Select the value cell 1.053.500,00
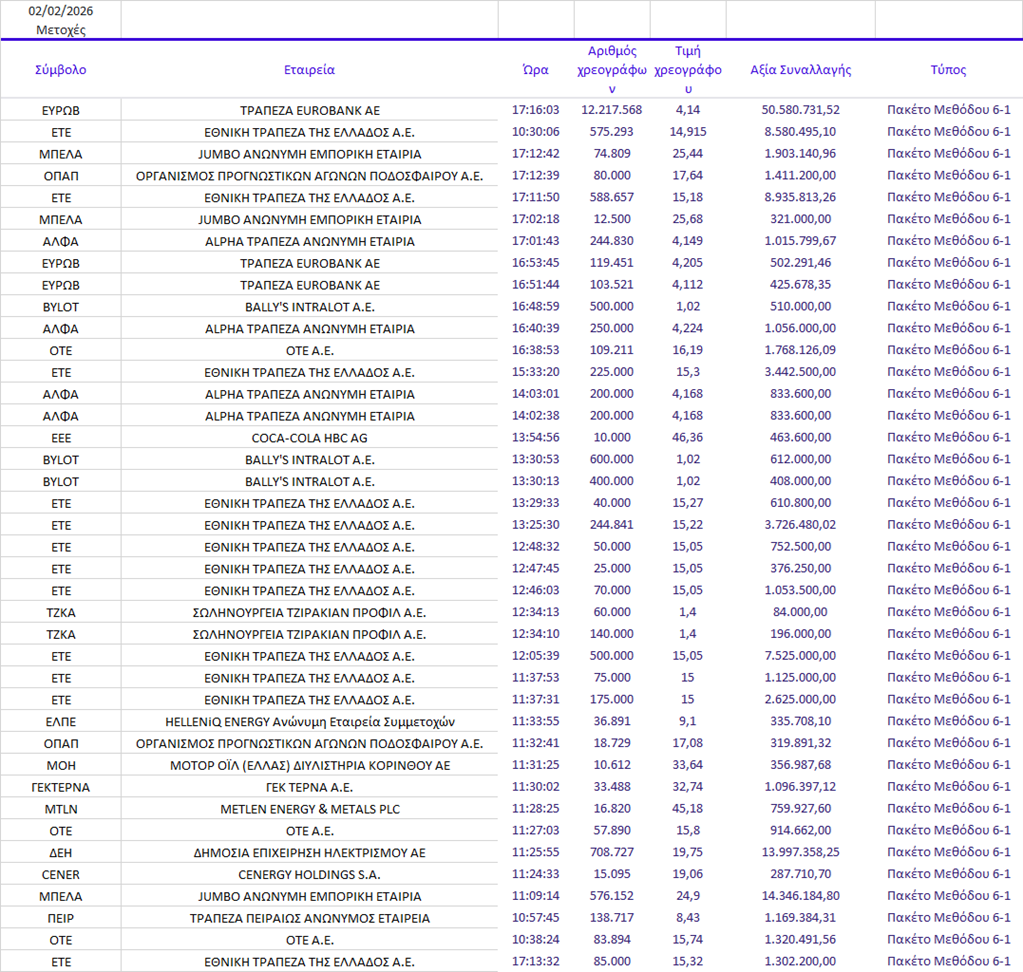 pos(801,590)
